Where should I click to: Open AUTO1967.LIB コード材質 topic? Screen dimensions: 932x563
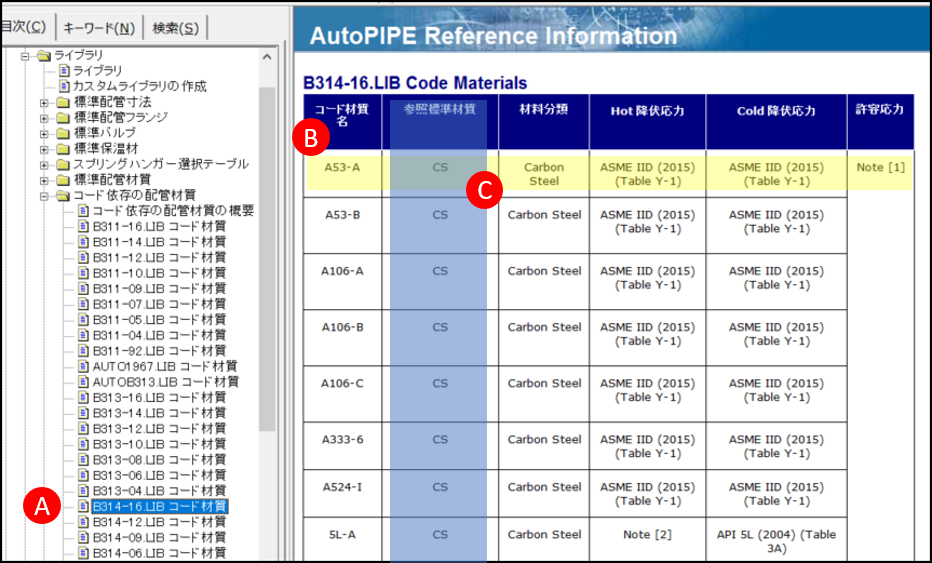pyautogui.click(x=165, y=366)
